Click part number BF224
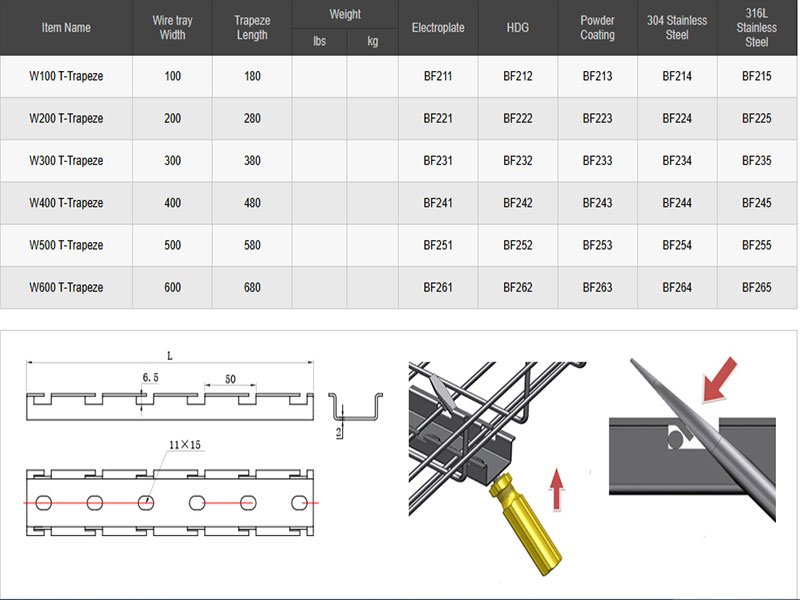Screen dimensions: 800x600 [677, 119]
